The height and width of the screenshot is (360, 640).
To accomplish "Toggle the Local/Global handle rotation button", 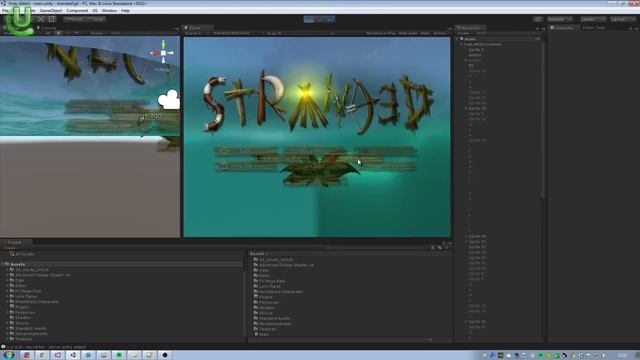I will click(x=96, y=19).
